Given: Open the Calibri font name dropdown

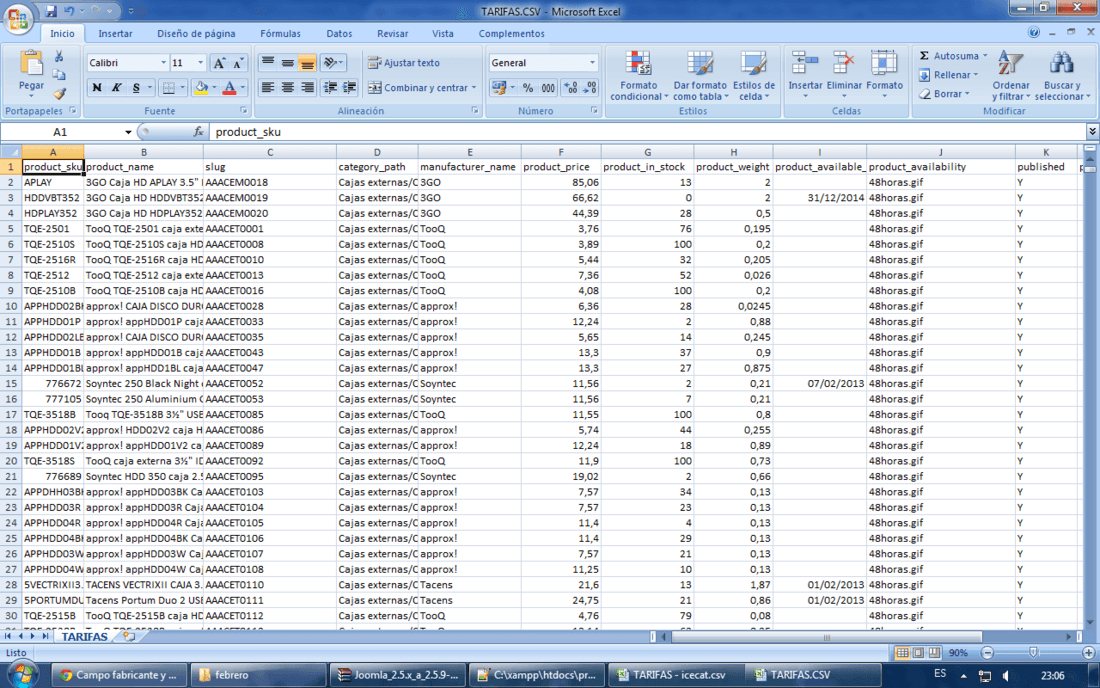Looking at the screenshot, I should [x=163, y=63].
